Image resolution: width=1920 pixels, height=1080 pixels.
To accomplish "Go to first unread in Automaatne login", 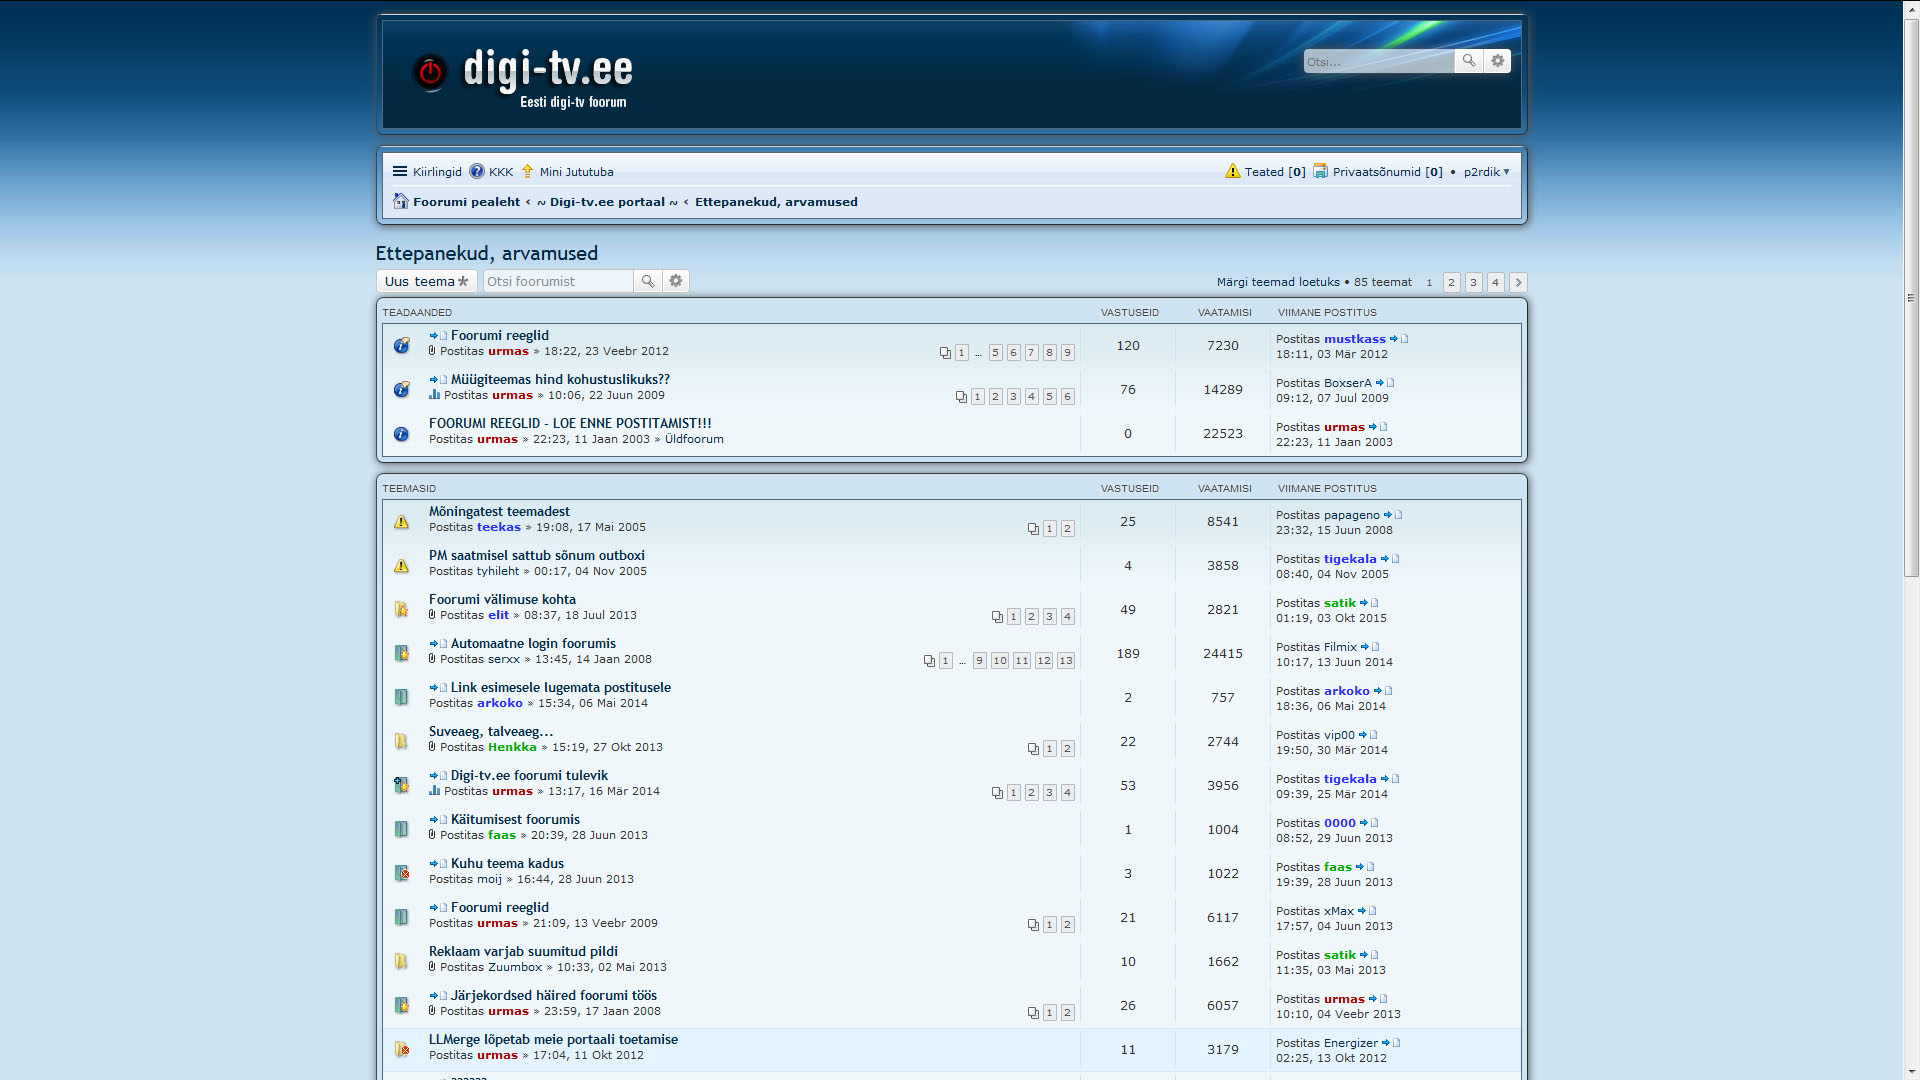I will (437, 644).
